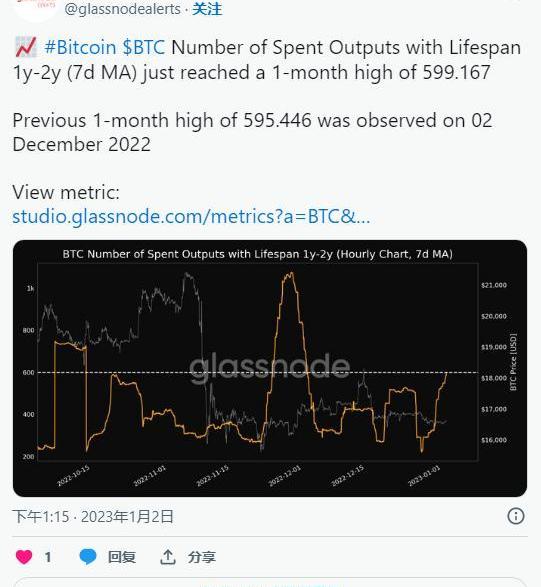
Task: Click the info circle icon beside timestamp
Action: [516, 516]
